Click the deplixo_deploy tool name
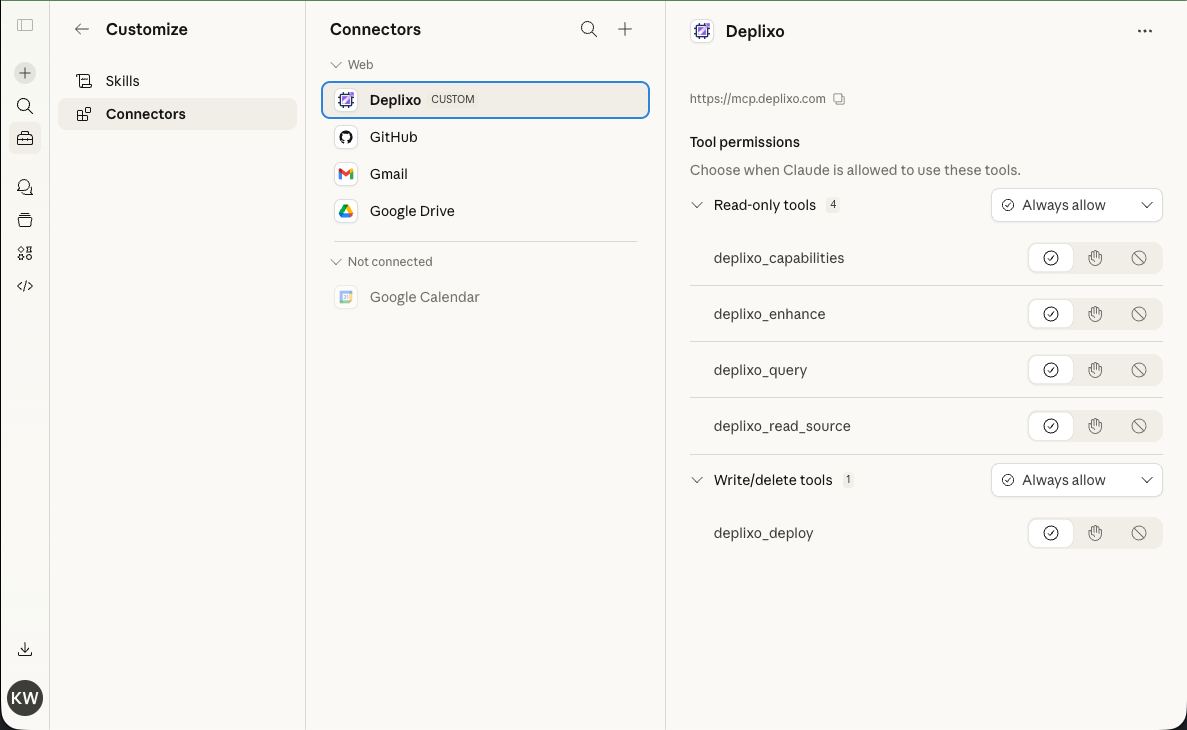 763,533
